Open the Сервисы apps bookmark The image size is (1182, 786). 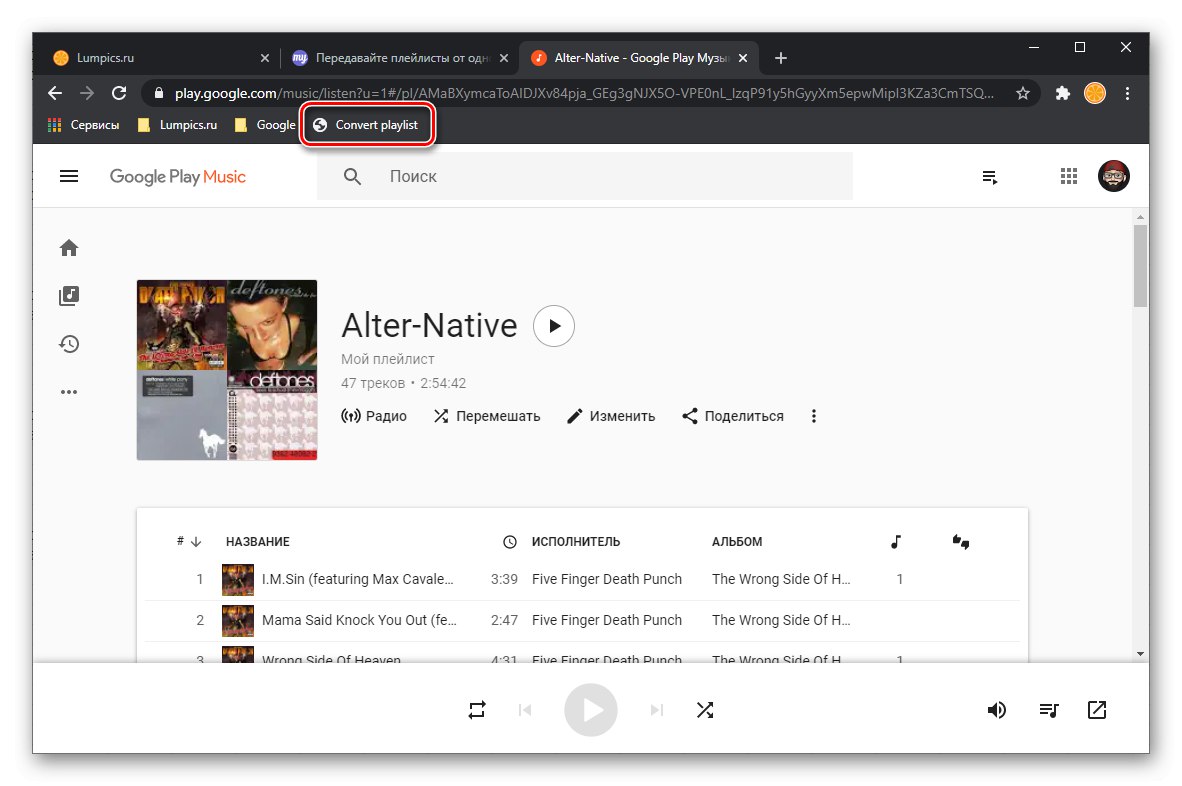pyautogui.click(x=84, y=125)
